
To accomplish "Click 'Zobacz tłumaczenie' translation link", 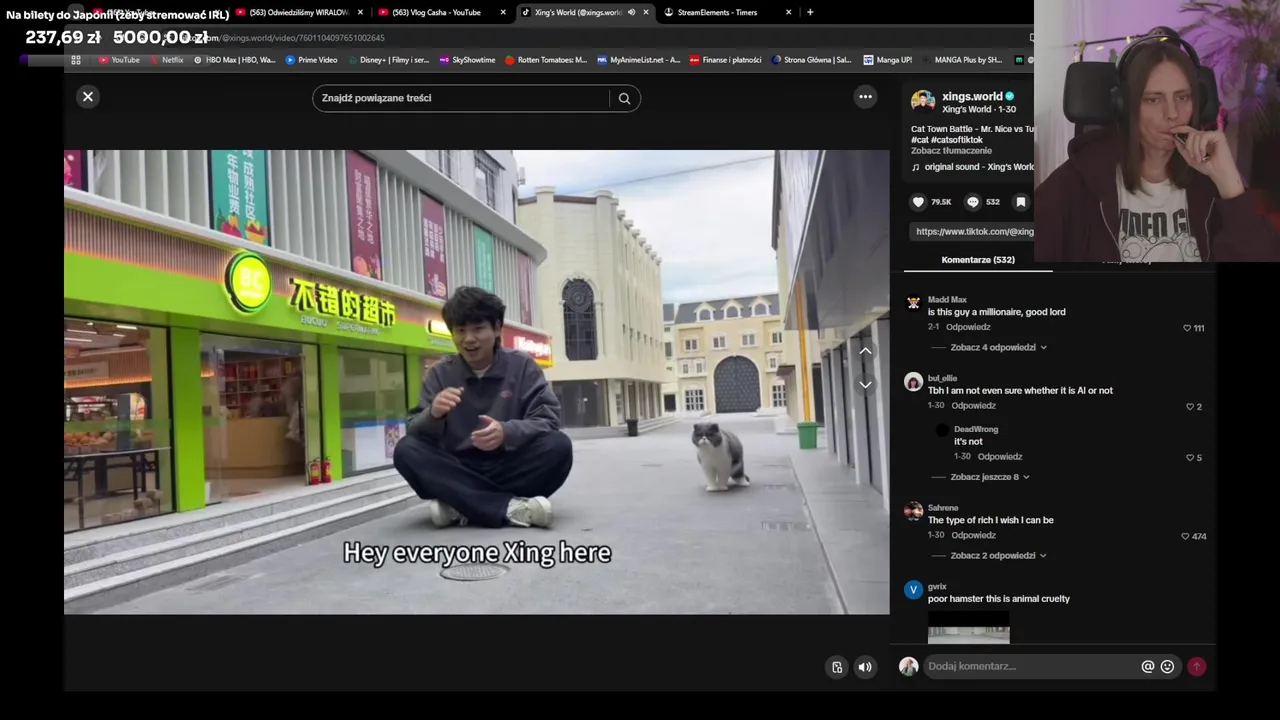I will (x=951, y=151).
